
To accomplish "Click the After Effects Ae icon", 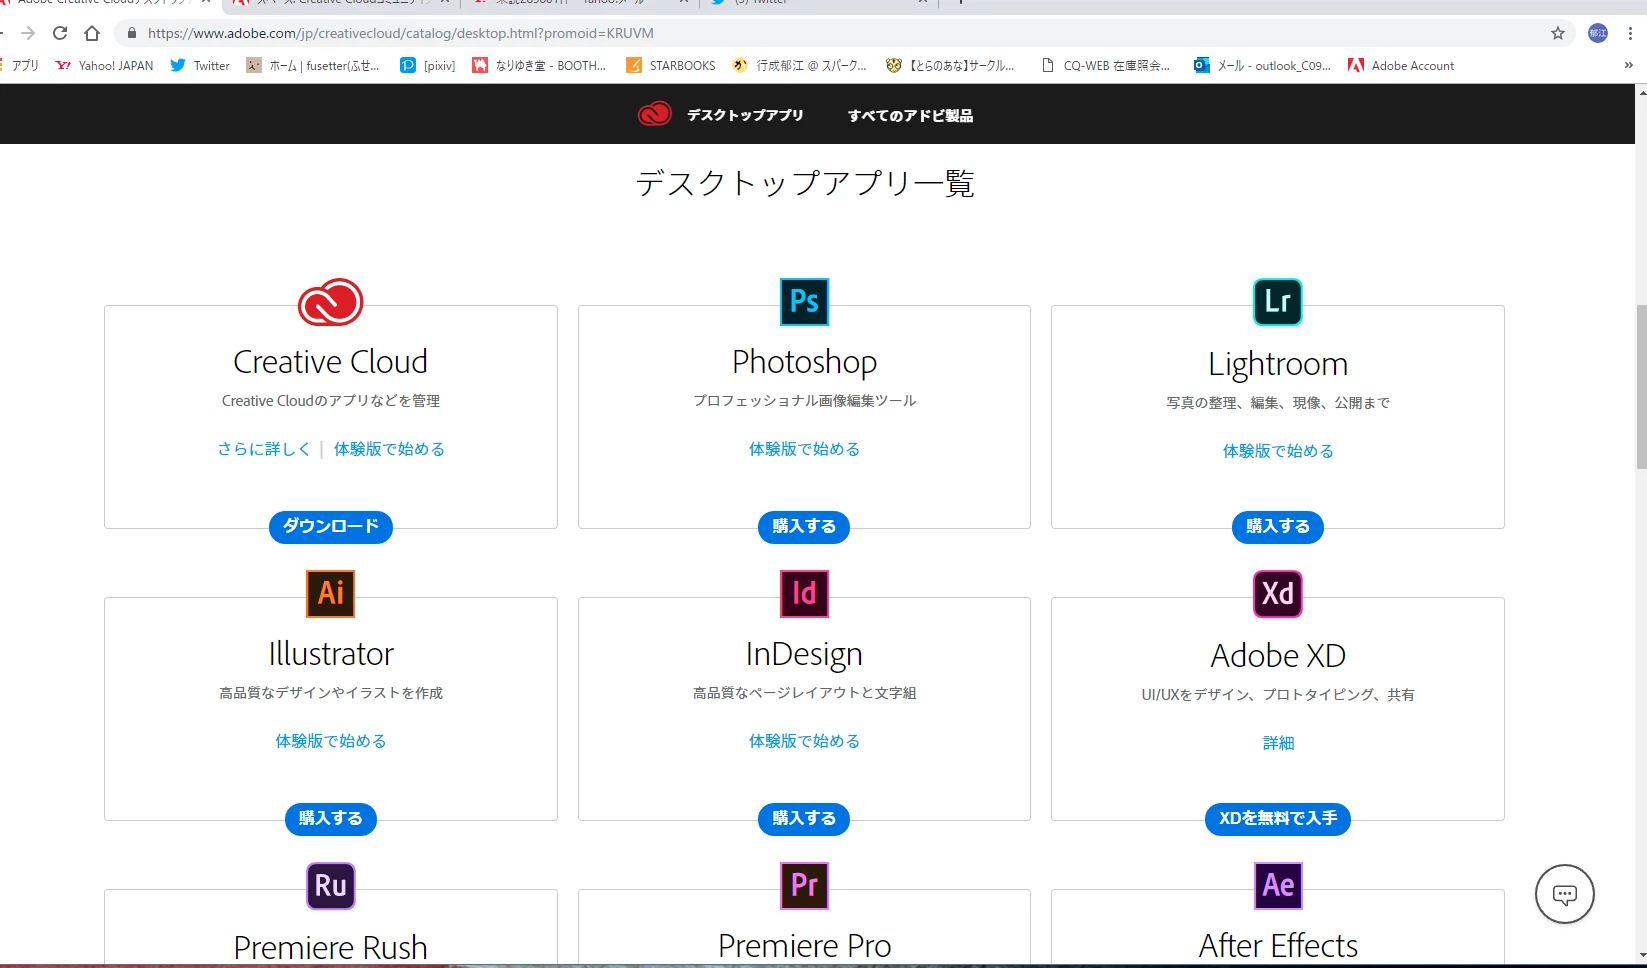I will click(x=1278, y=885).
